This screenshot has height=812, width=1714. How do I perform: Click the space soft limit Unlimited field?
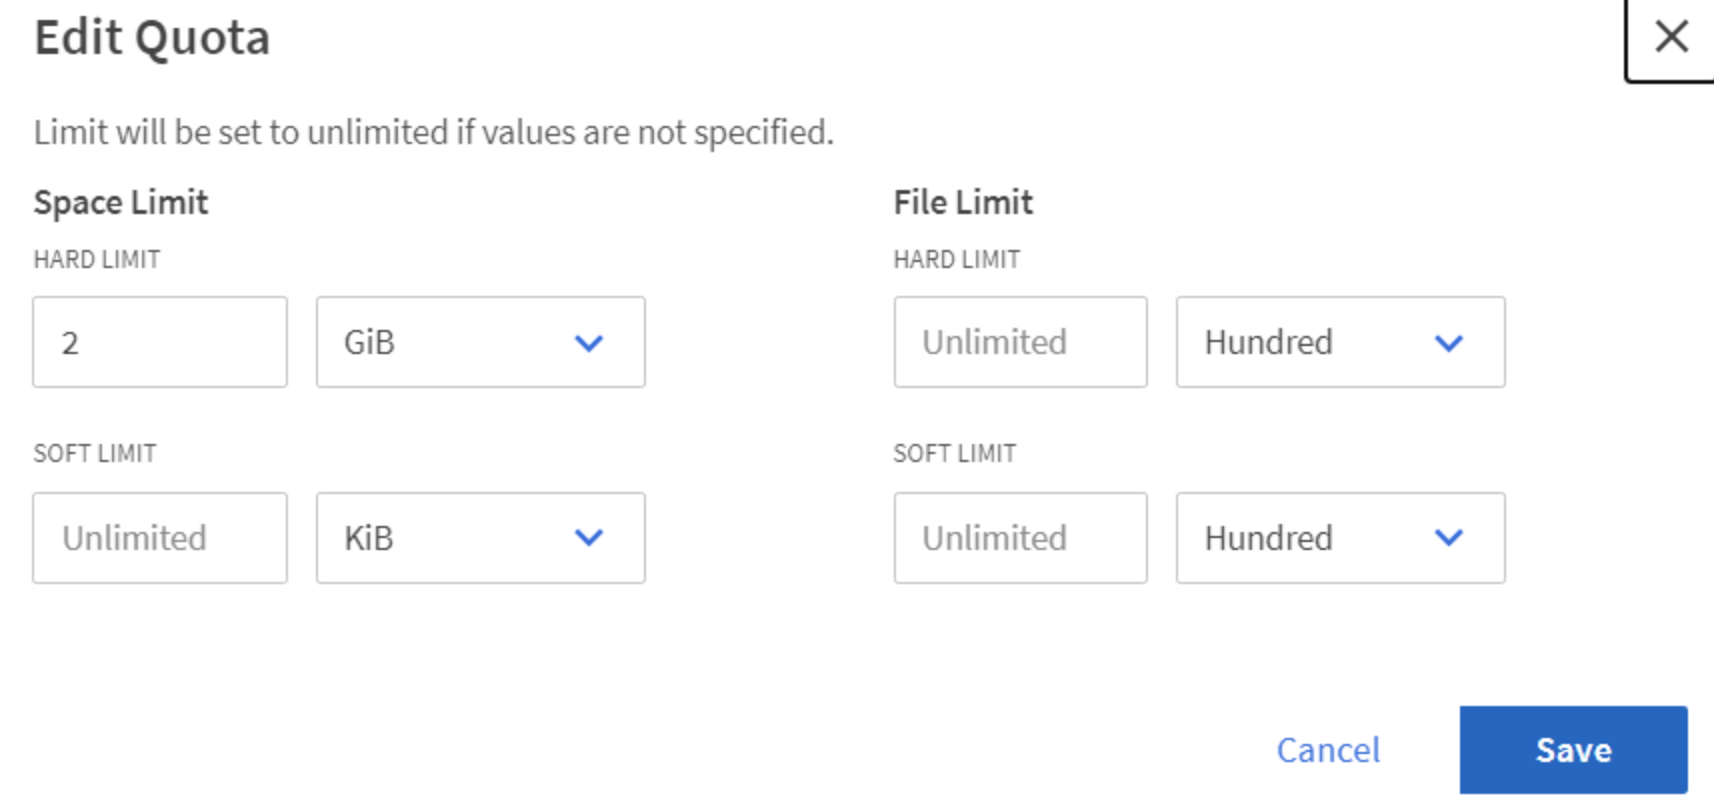(x=160, y=538)
